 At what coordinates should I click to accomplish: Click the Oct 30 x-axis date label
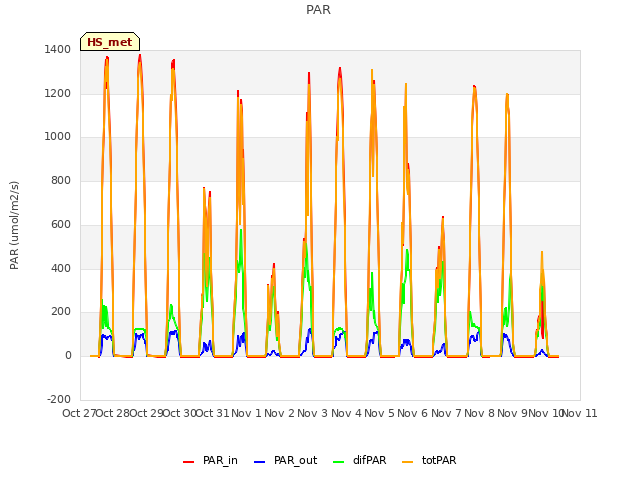pyautogui.click(x=180, y=413)
